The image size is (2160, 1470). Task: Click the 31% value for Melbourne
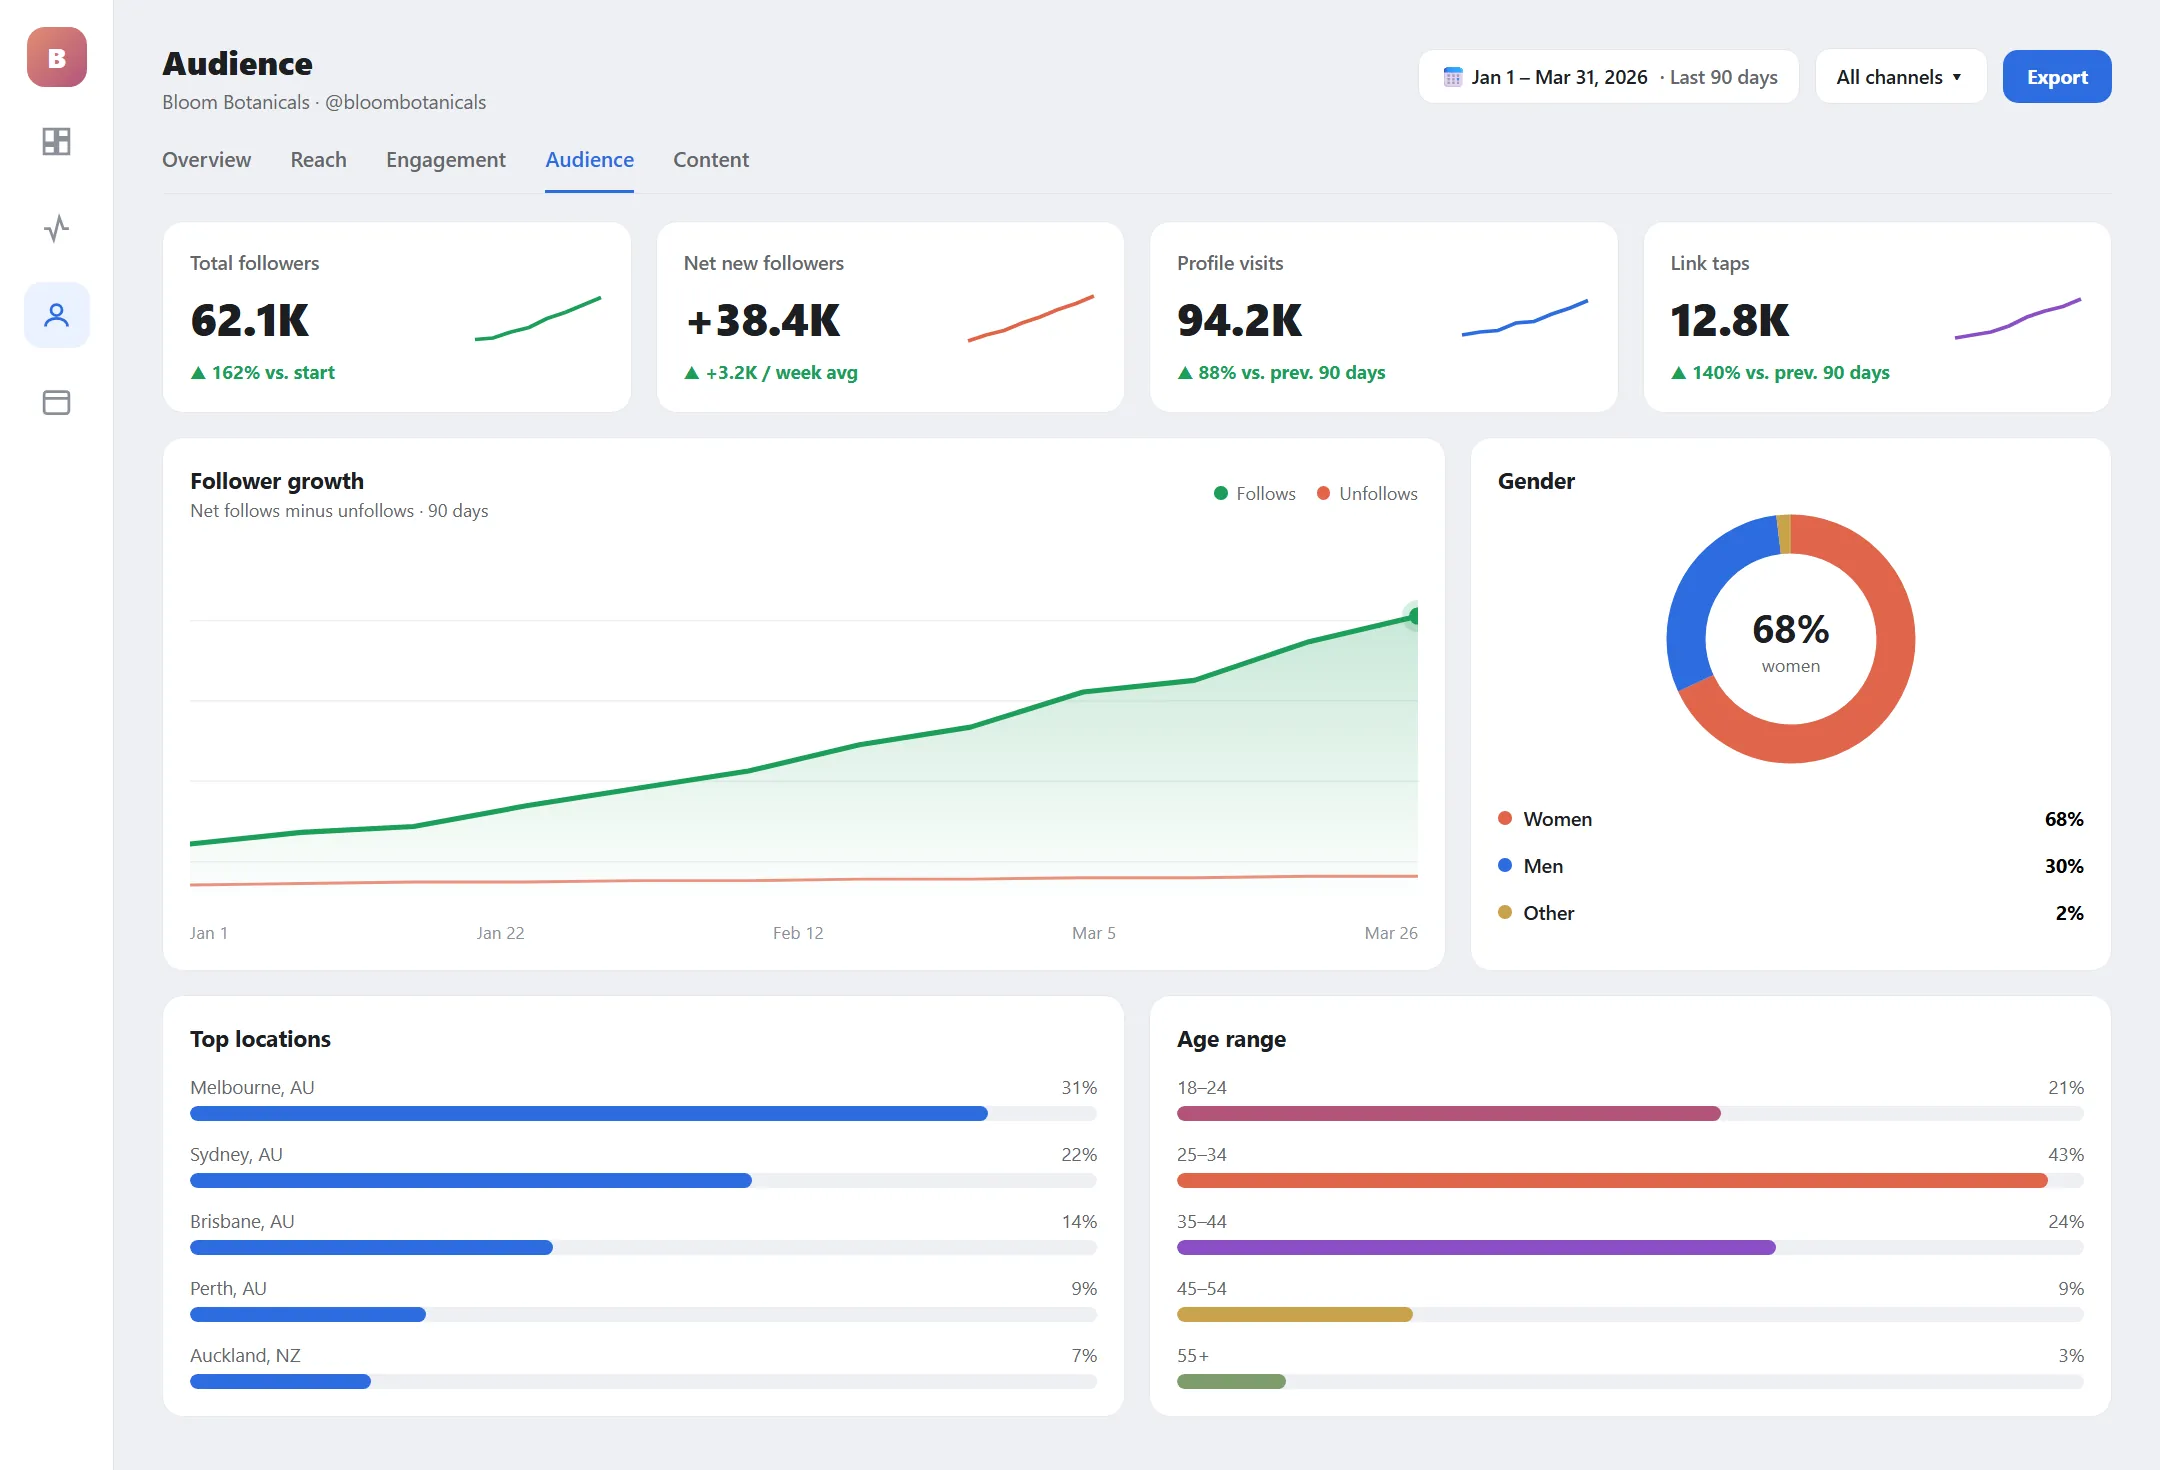click(1079, 1088)
